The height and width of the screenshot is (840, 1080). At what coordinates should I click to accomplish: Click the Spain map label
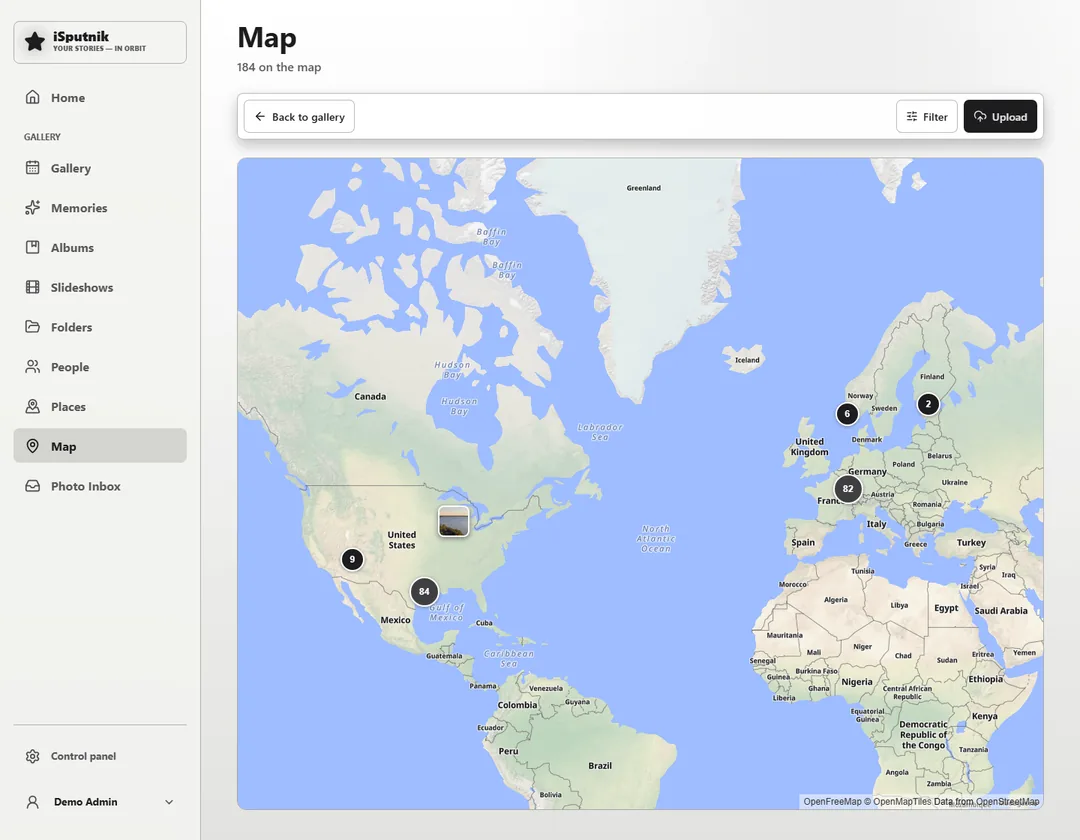(803, 543)
